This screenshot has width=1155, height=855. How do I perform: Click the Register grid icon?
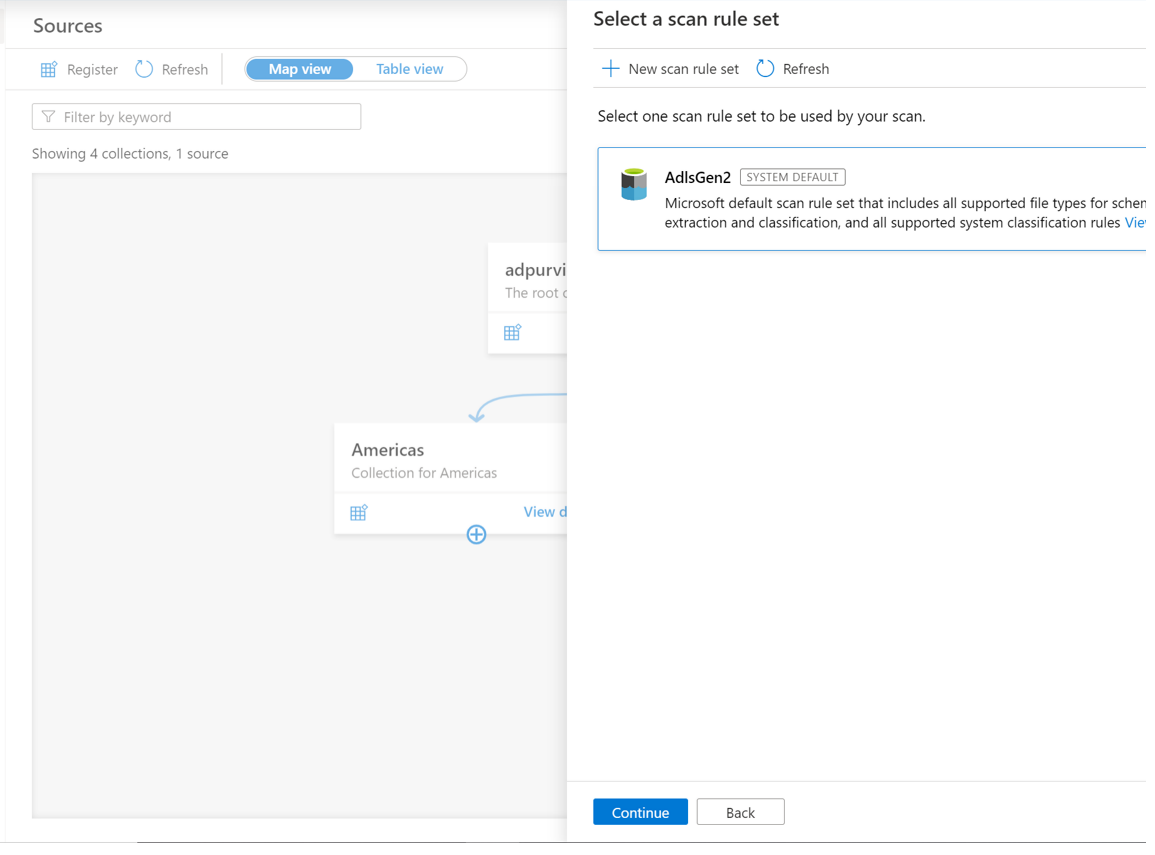(48, 69)
